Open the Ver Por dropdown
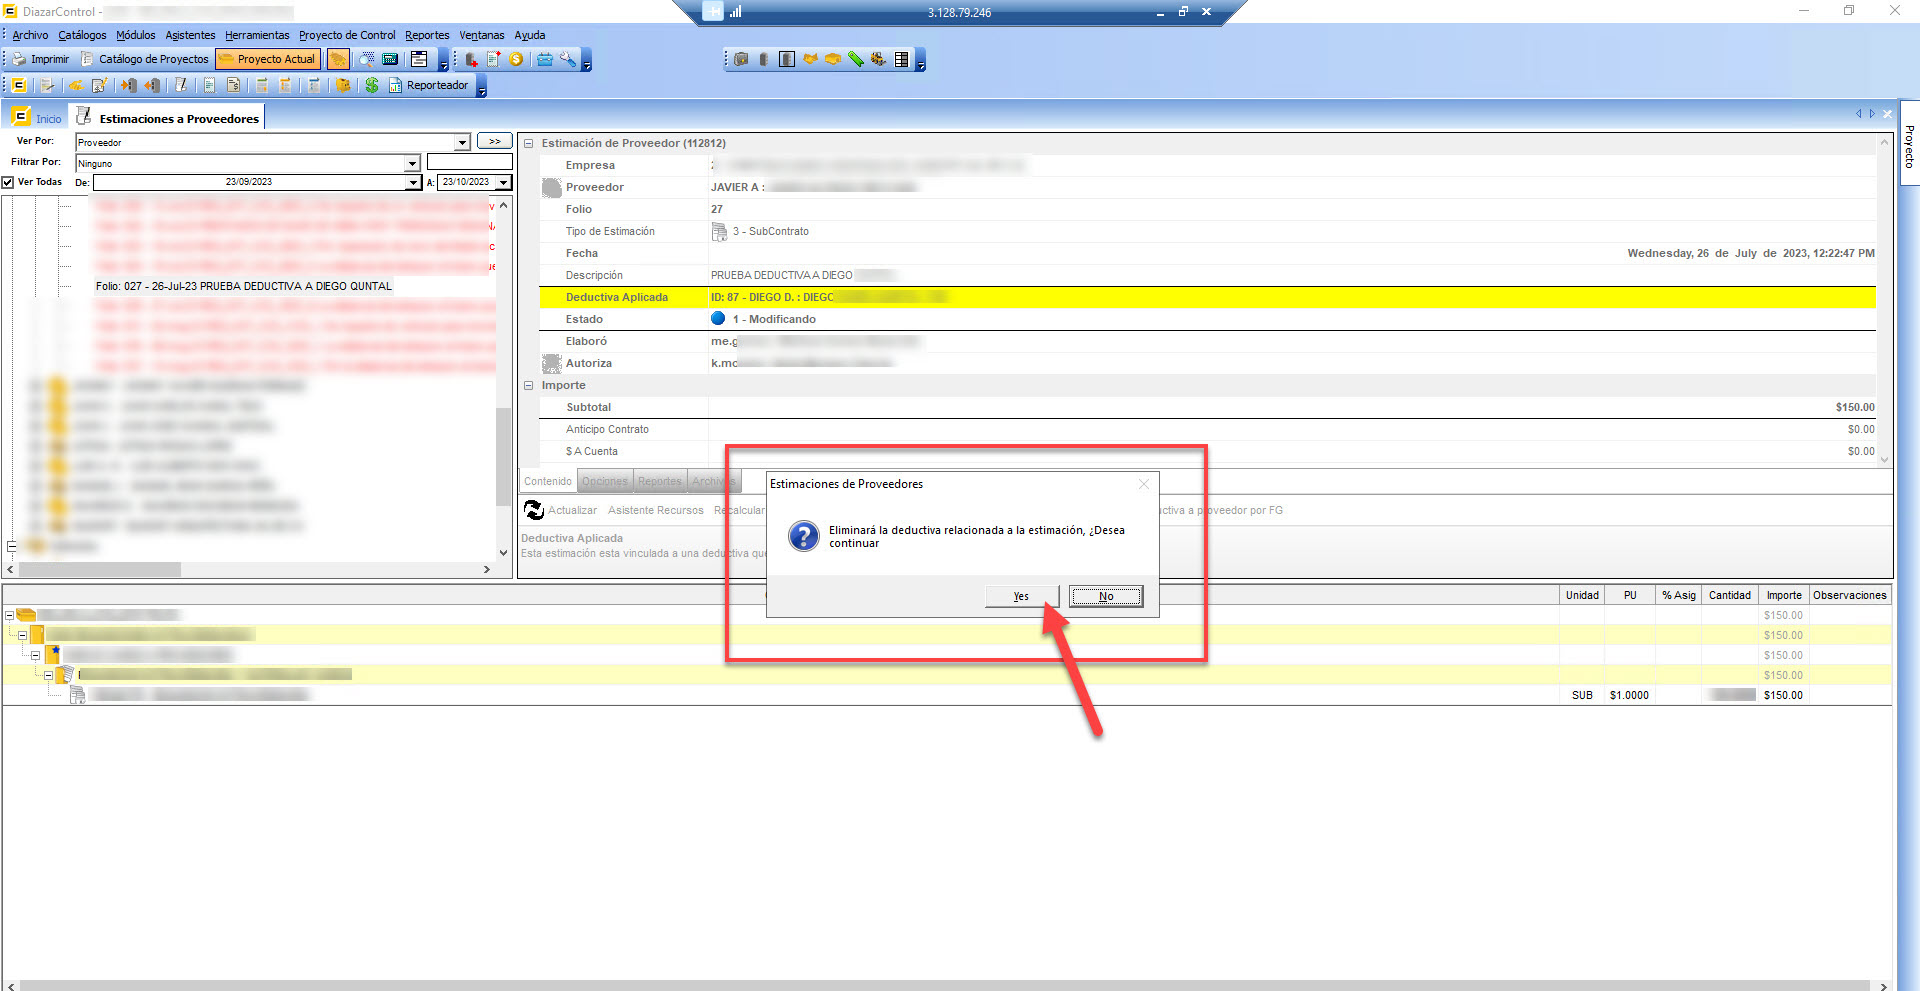The height and width of the screenshot is (991, 1920). pos(462,143)
